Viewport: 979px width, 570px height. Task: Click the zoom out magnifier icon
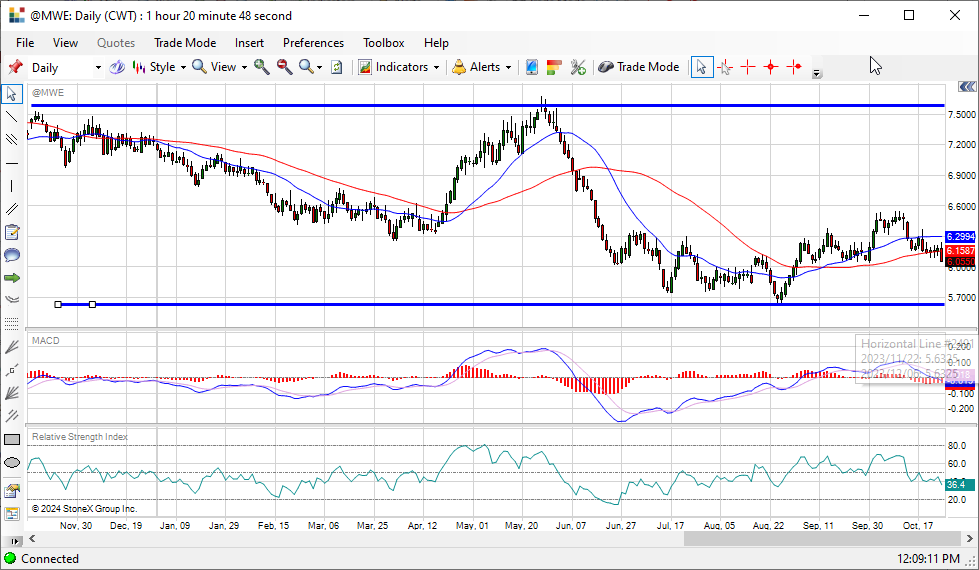click(285, 67)
